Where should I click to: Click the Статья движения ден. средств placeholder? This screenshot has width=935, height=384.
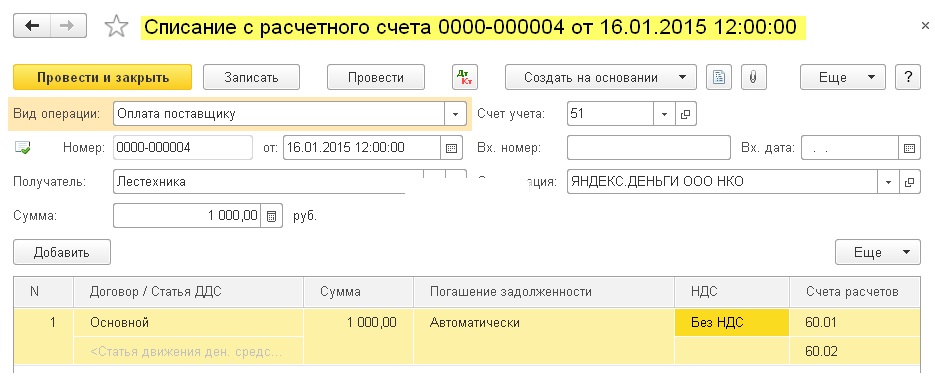point(188,351)
